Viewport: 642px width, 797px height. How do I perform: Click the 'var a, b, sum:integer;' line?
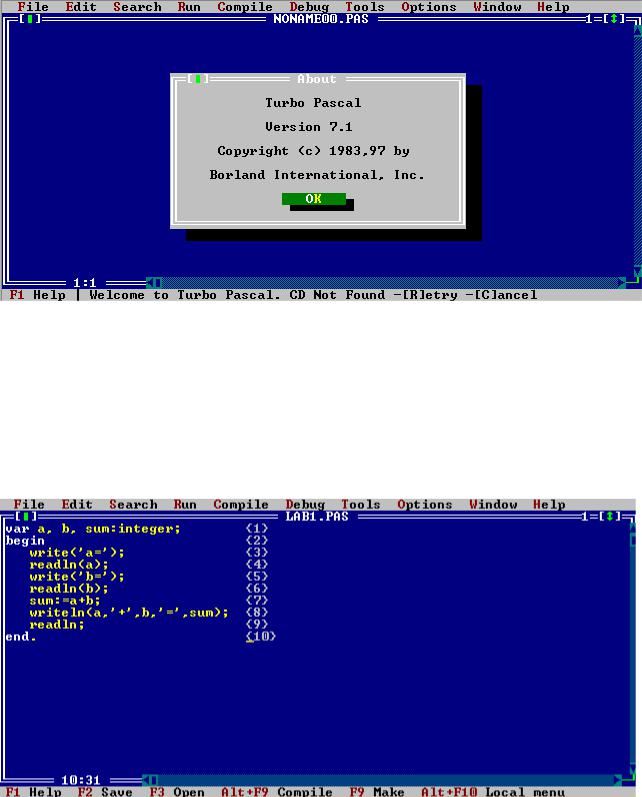[x=93, y=529]
